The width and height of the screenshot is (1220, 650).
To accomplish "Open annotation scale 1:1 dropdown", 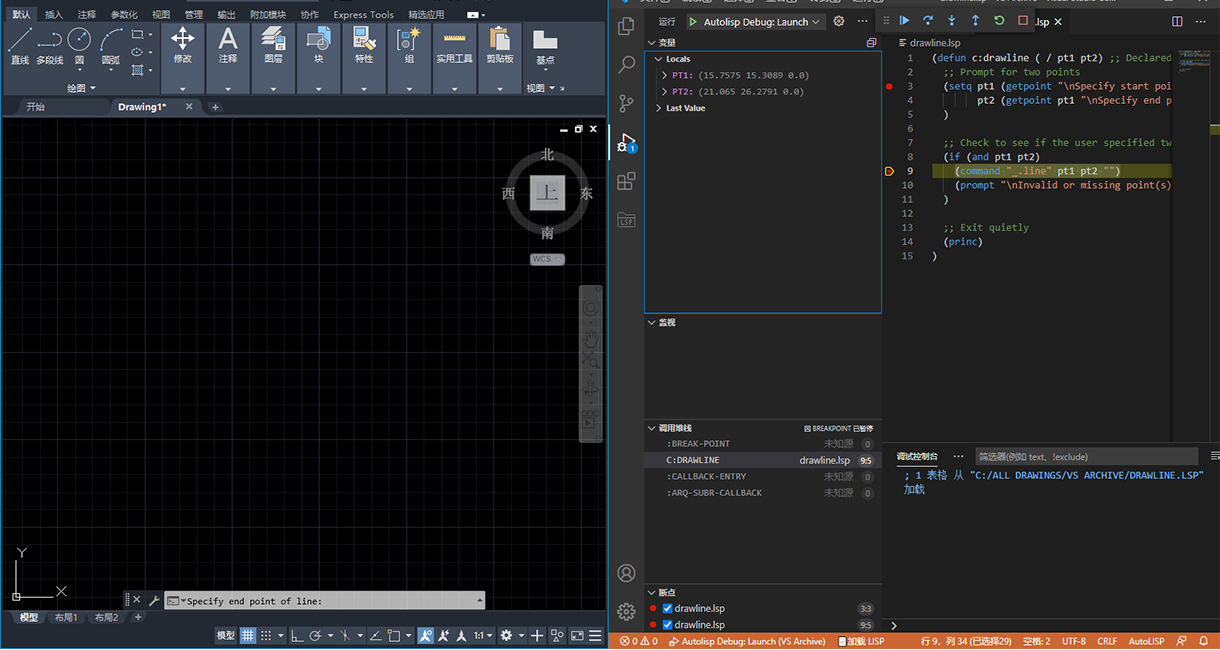I will click(484, 635).
